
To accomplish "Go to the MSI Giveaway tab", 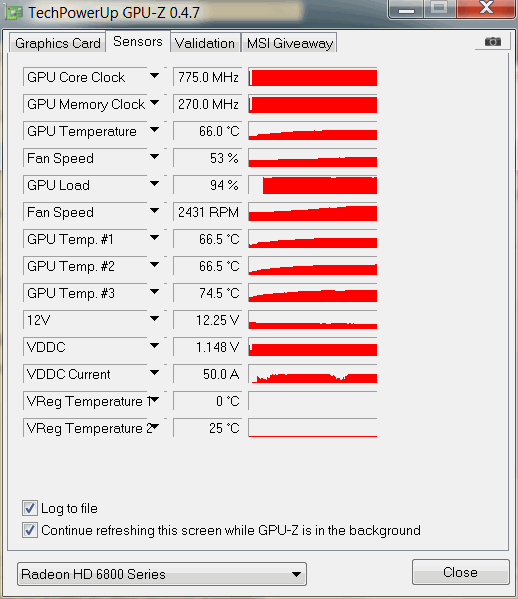I will (x=290, y=43).
